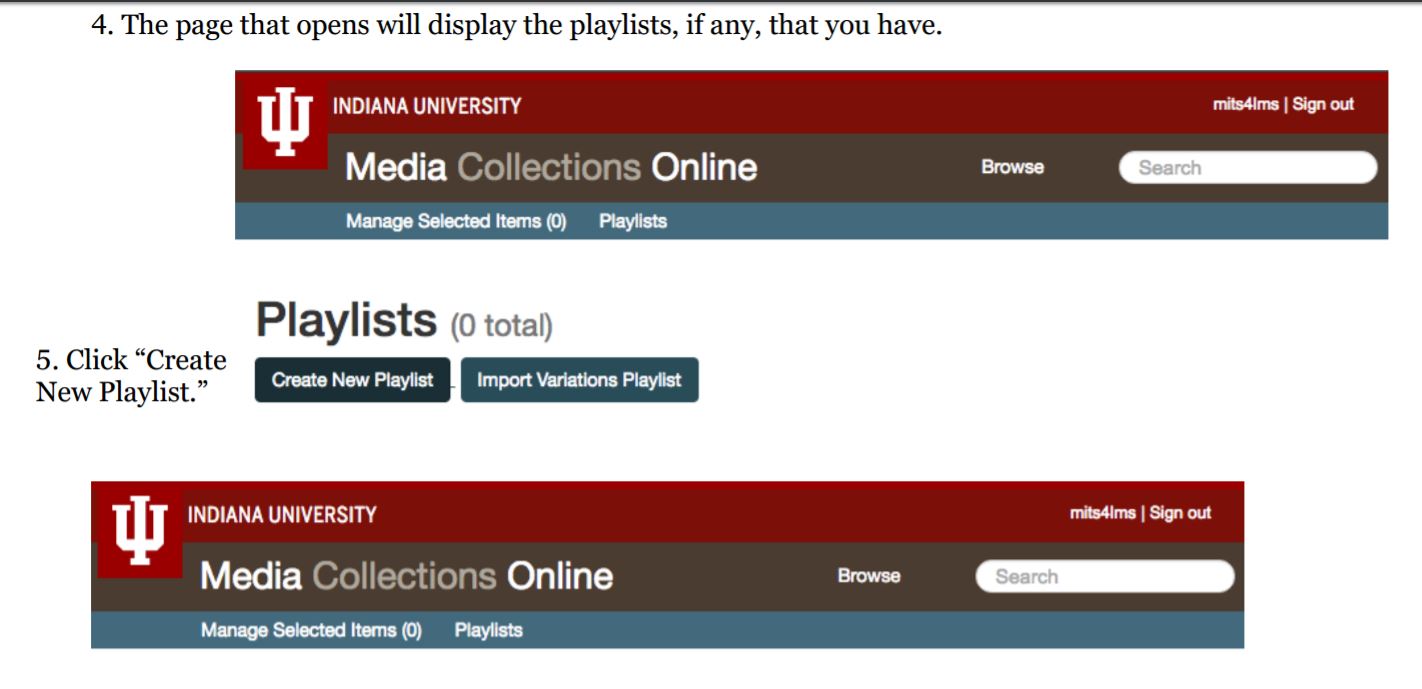1422x689 pixels.
Task: Click the lower Search input field
Action: (1103, 575)
